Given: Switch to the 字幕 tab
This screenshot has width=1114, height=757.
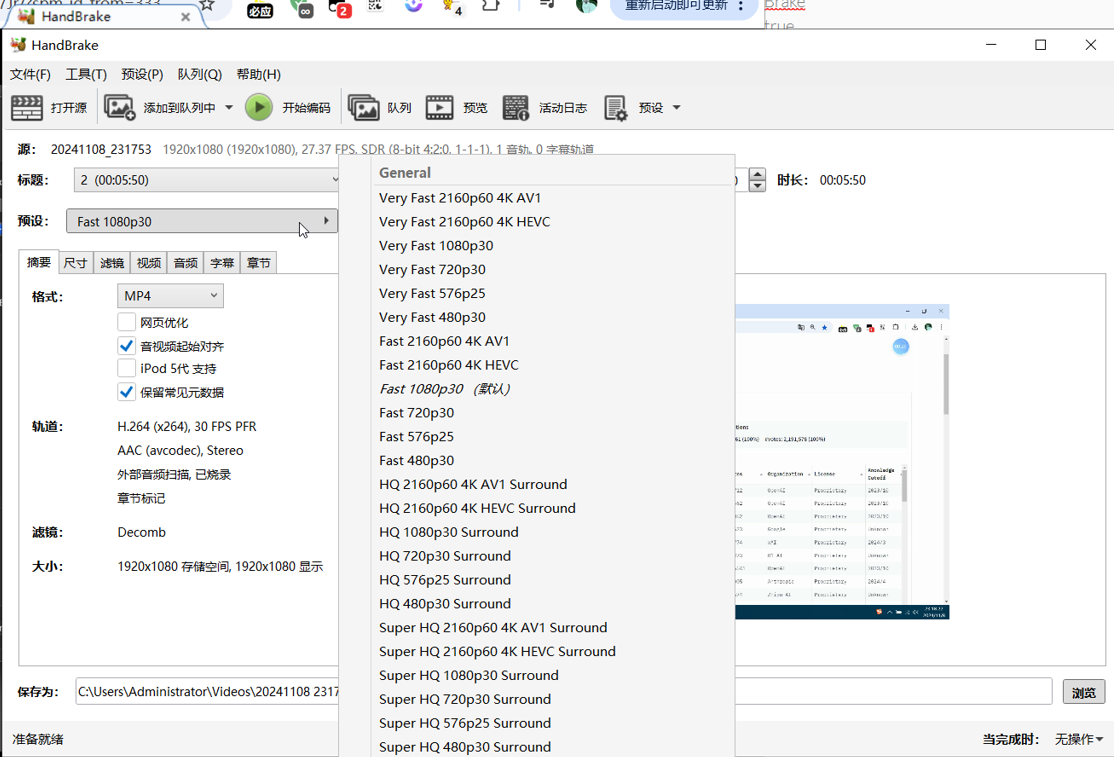Looking at the screenshot, I should 222,263.
